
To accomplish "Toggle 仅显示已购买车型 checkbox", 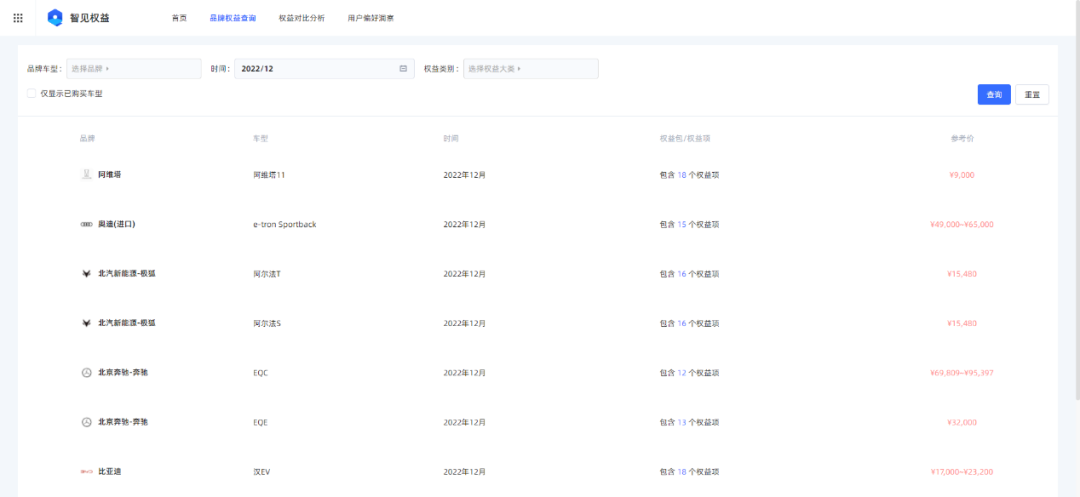I will click(x=31, y=94).
